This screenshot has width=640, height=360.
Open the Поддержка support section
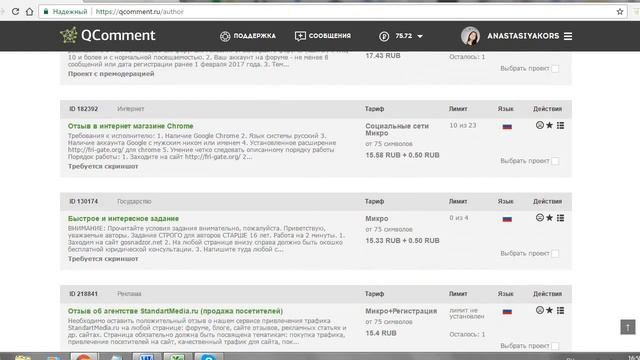pos(248,36)
